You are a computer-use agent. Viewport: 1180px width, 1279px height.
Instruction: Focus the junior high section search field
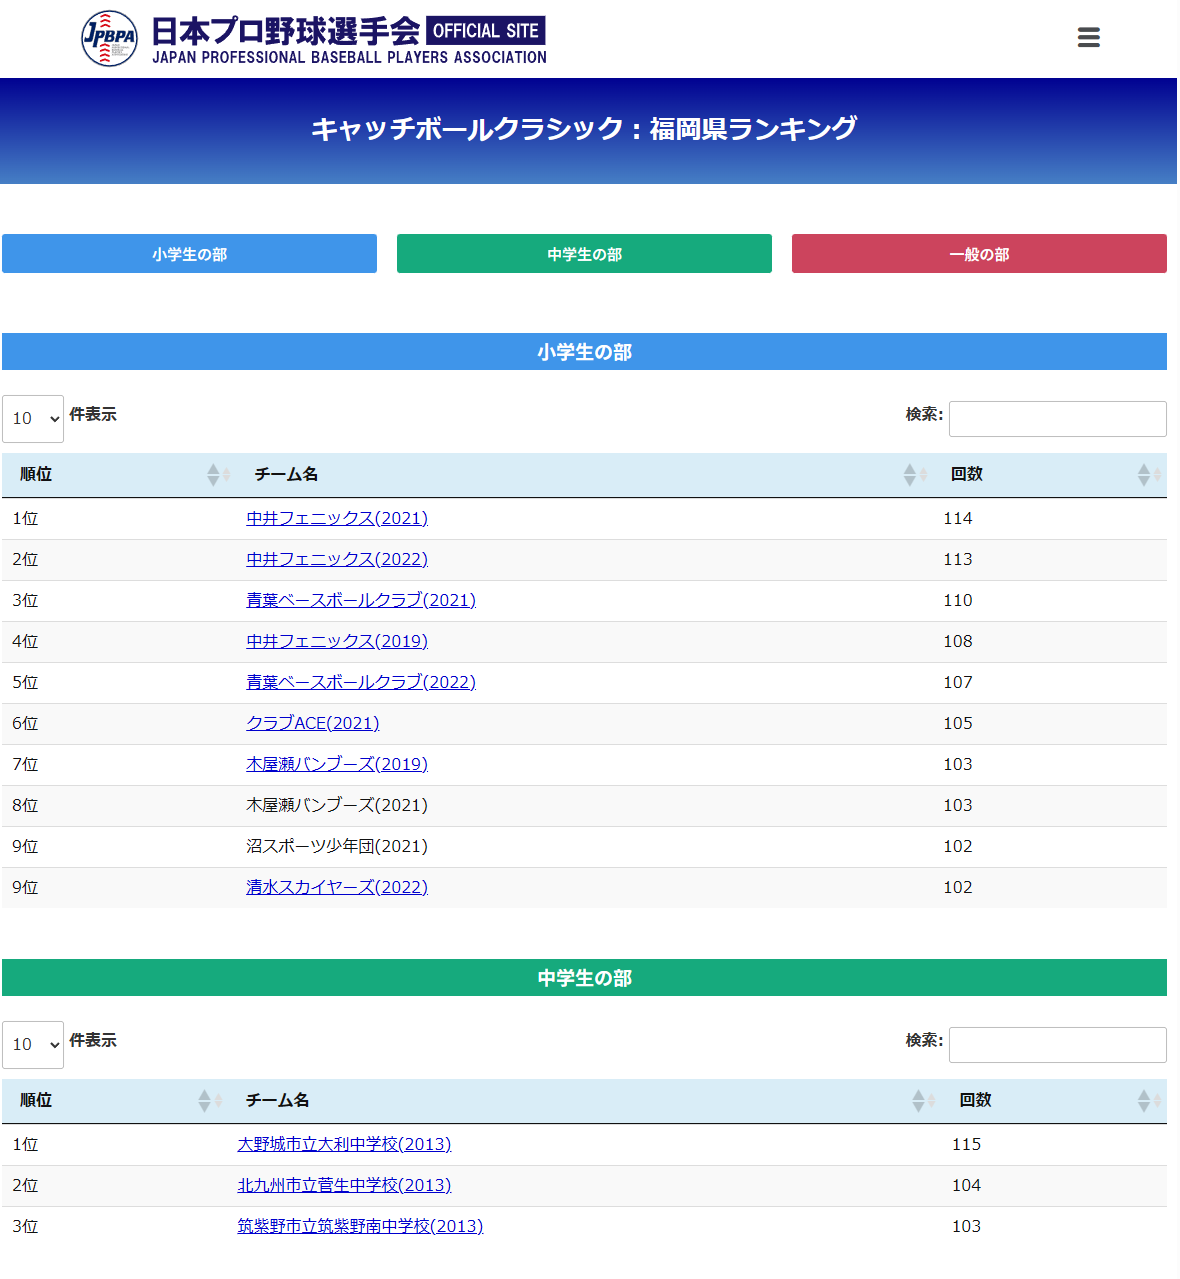click(x=1057, y=1045)
